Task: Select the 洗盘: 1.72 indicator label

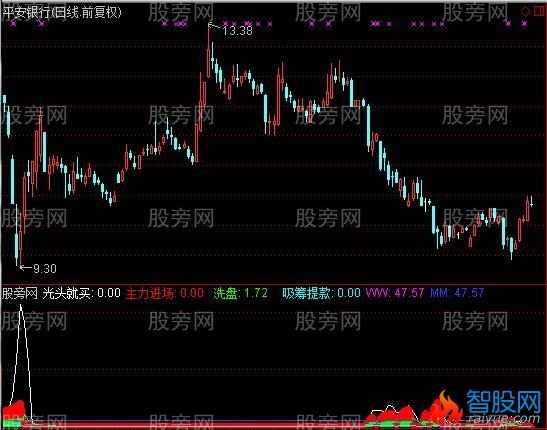Action: [x=240, y=293]
